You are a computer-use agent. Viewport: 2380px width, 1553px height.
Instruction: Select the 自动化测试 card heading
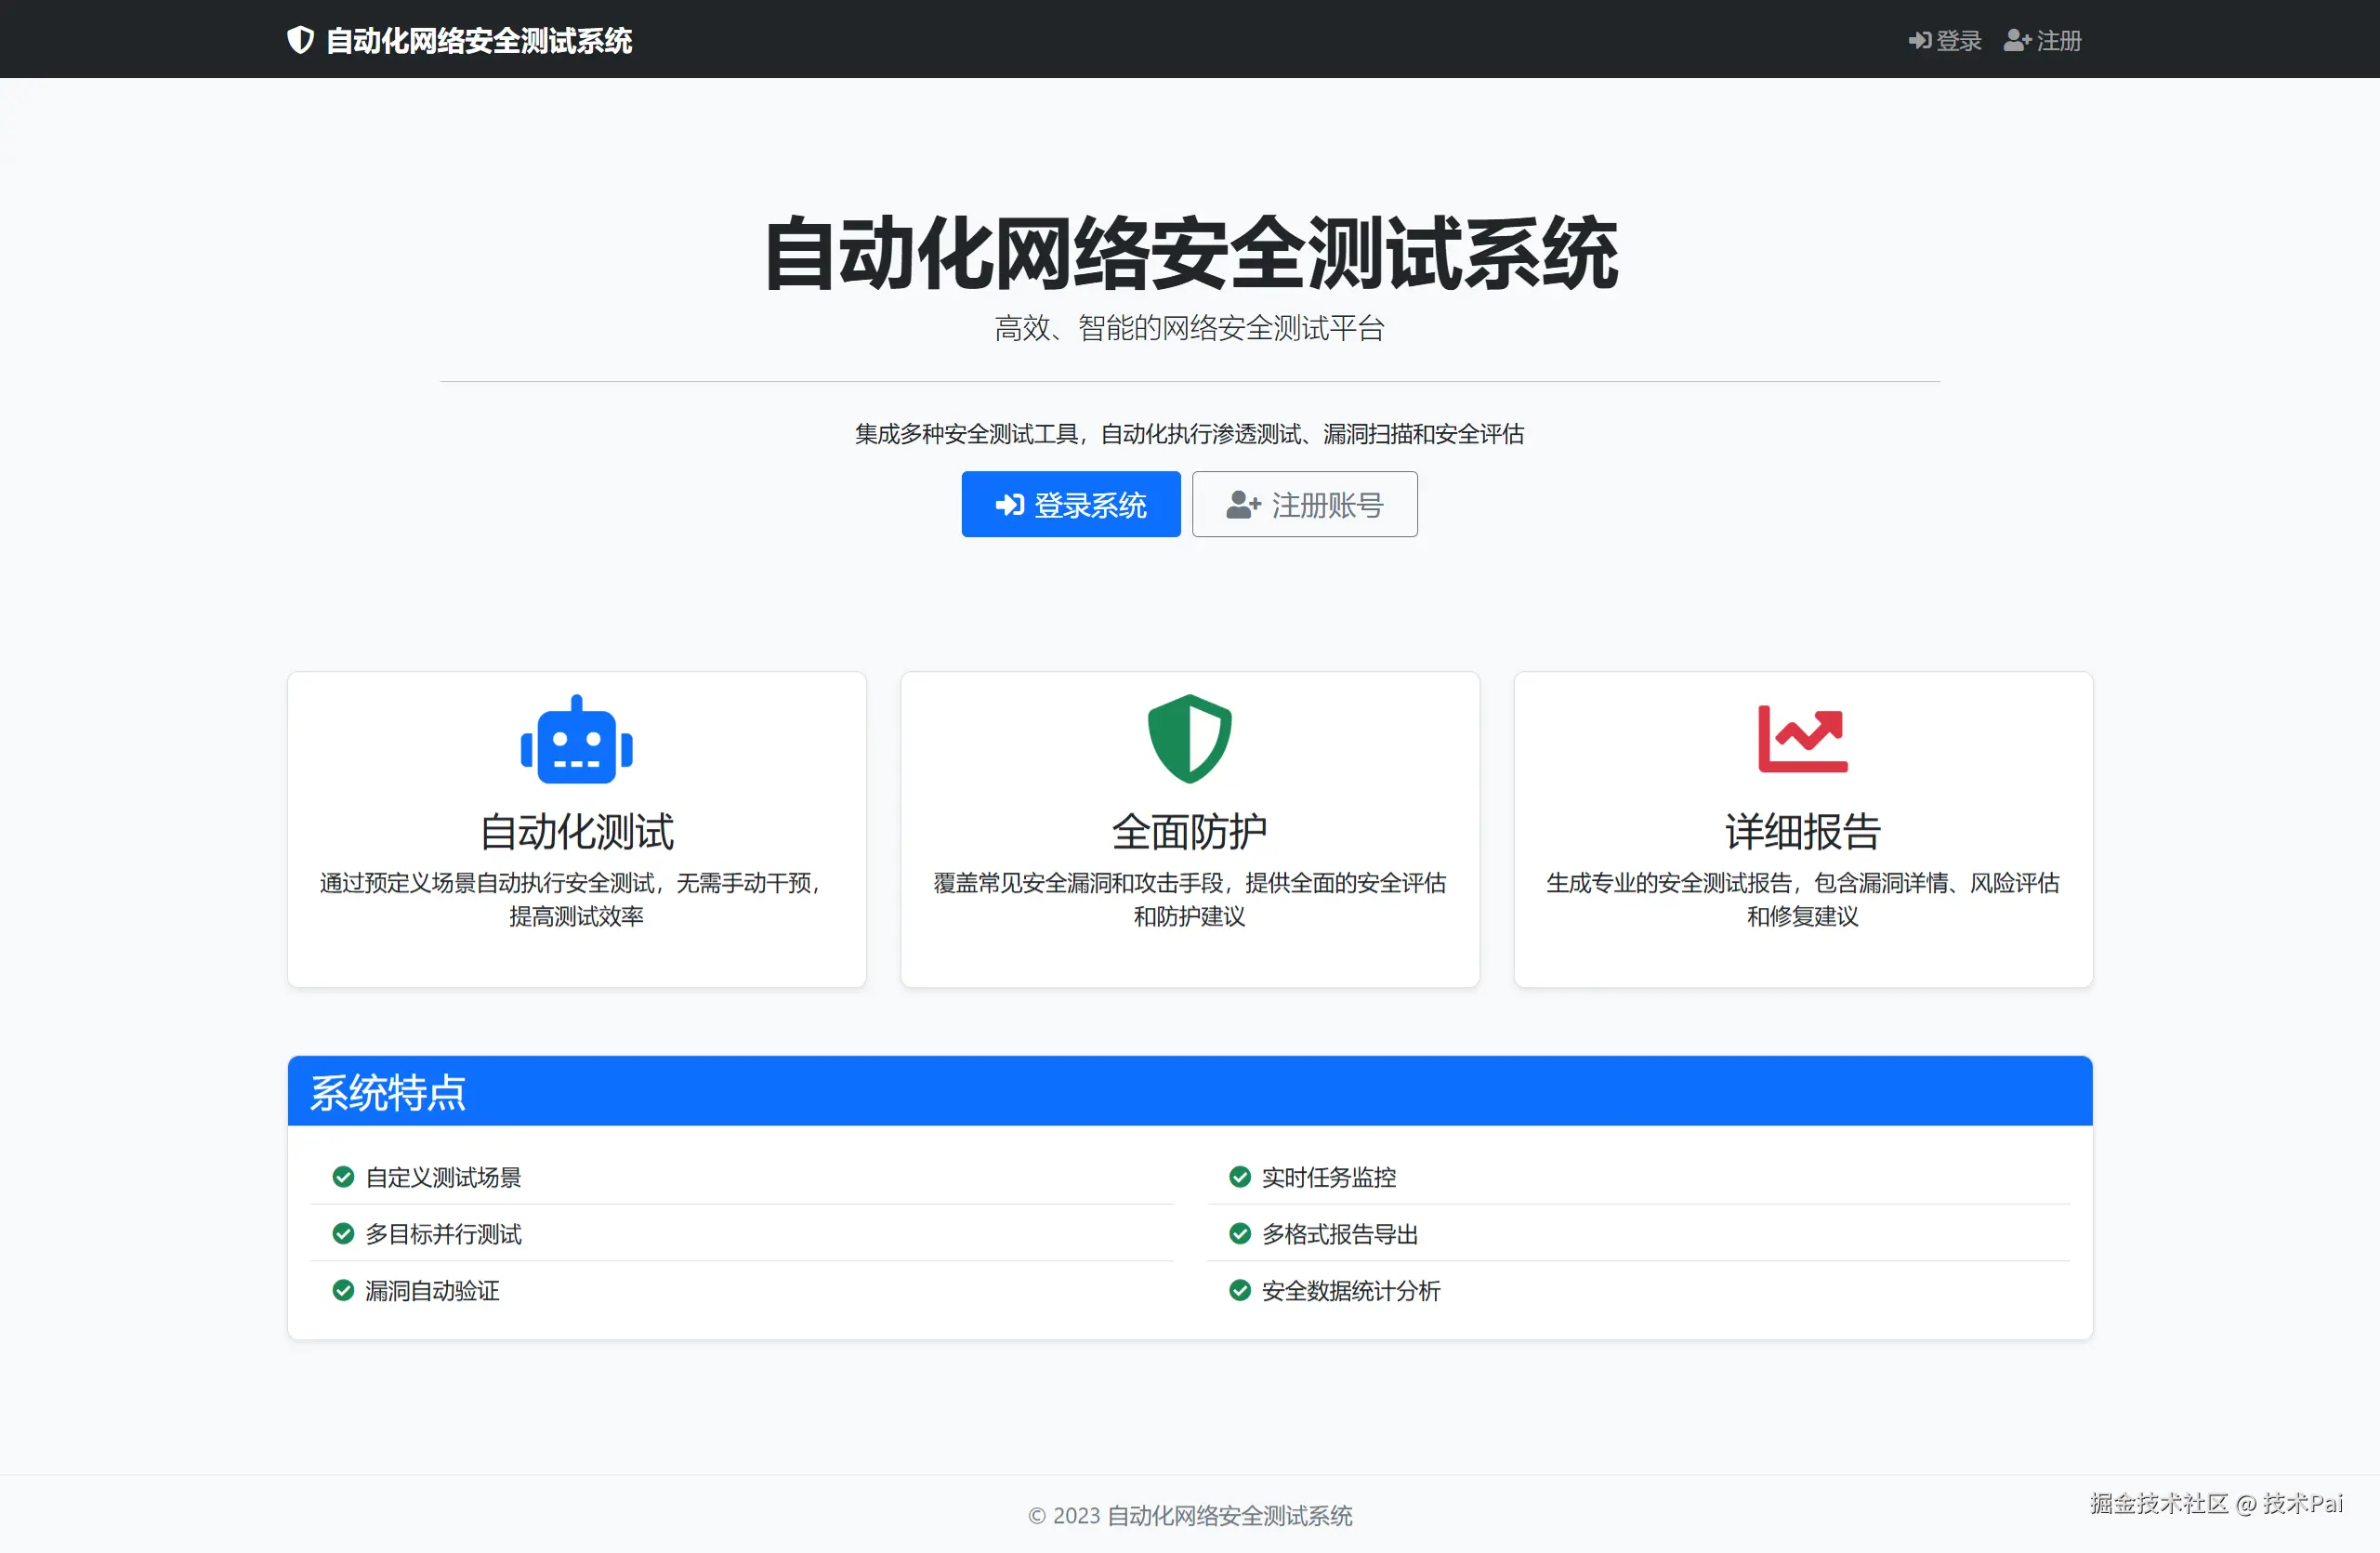tap(577, 832)
